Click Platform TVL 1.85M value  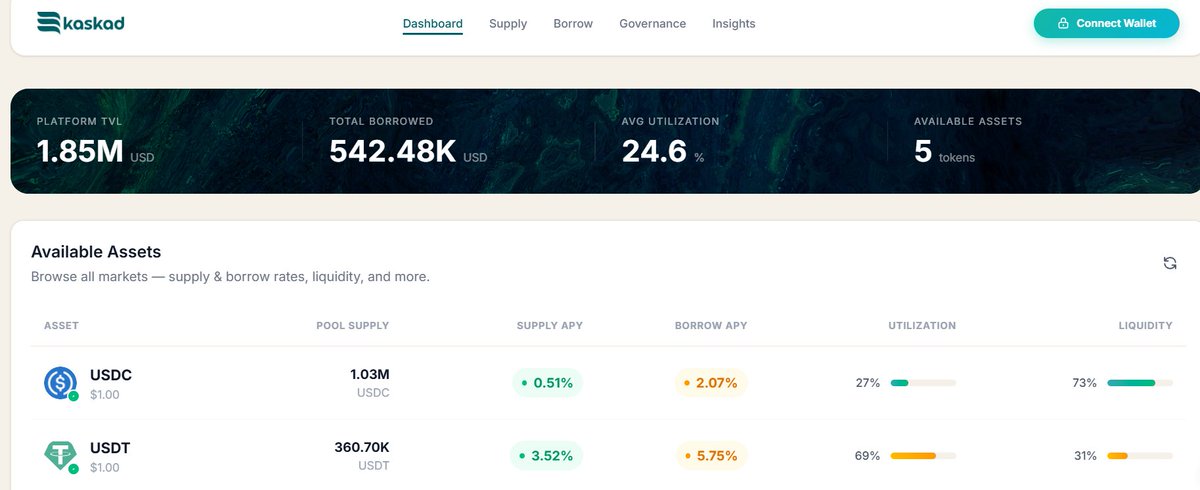(x=80, y=151)
